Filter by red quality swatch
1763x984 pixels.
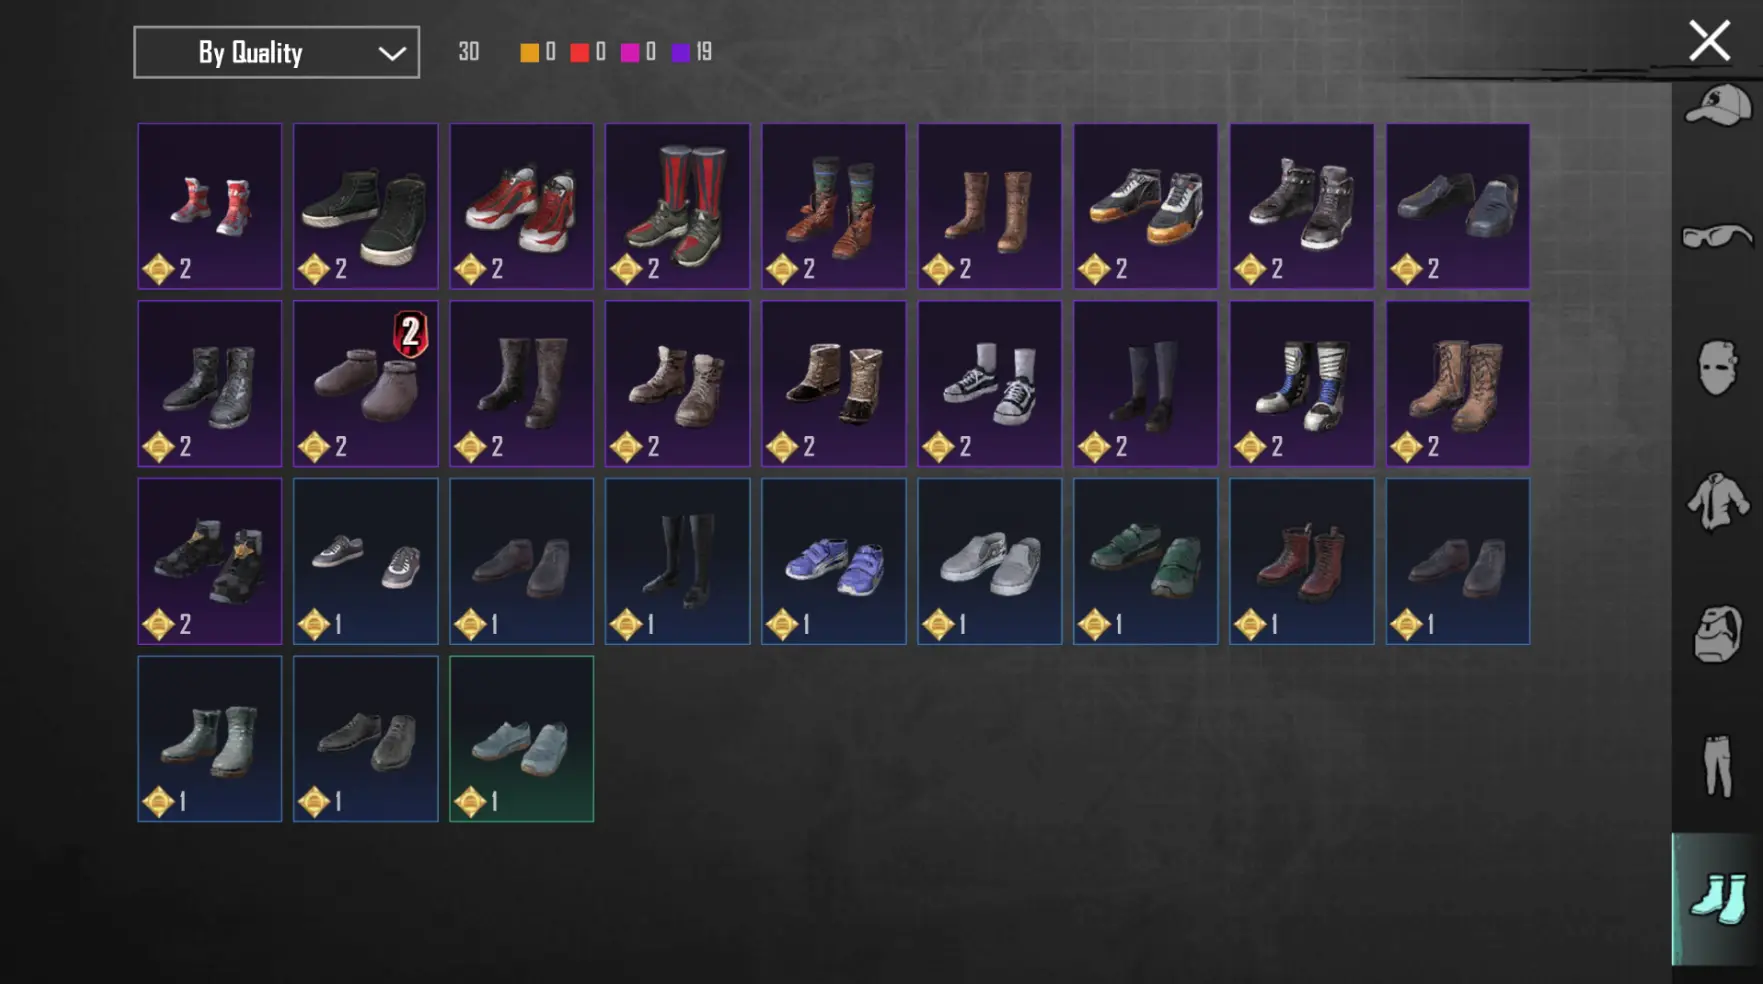tap(579, 52)
